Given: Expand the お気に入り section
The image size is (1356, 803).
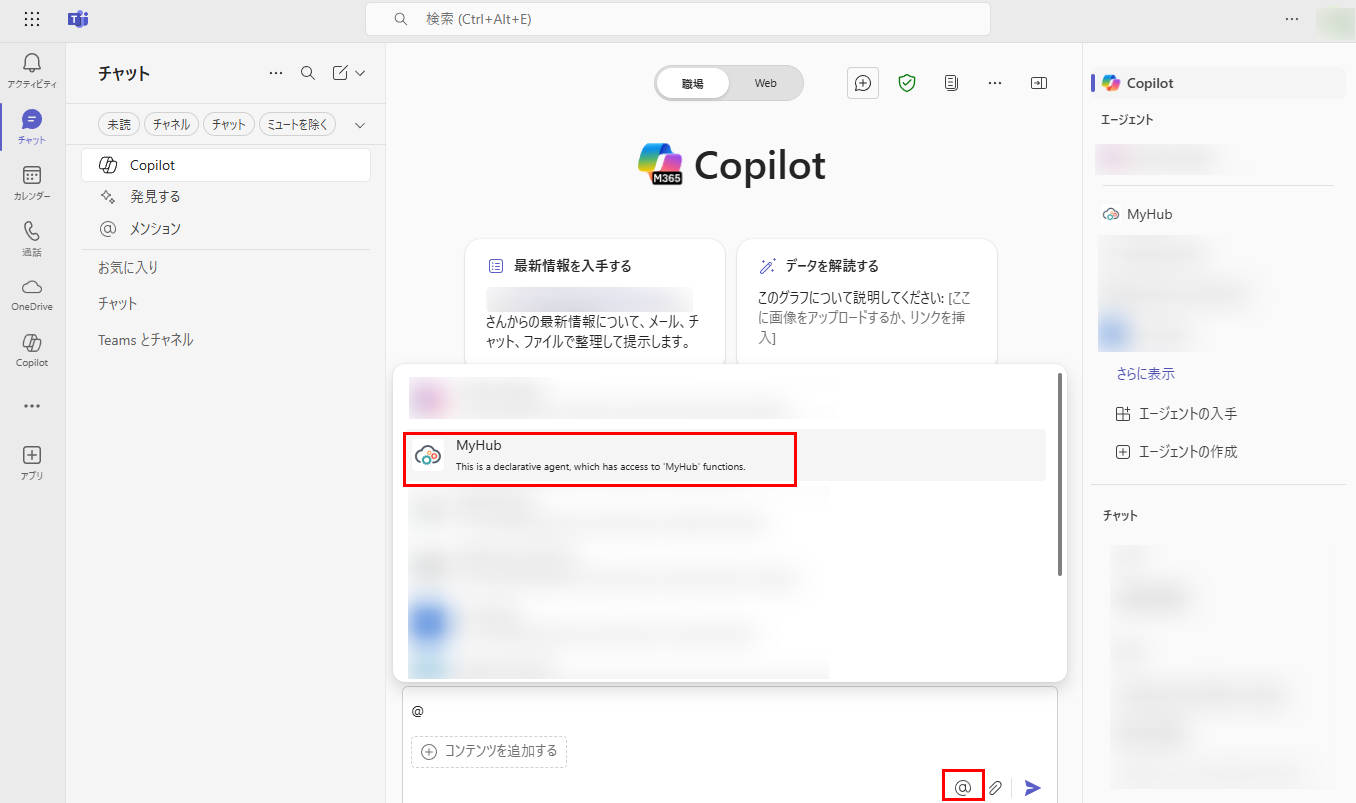Looking at the screenshot, I should click(x=128, y=267).
